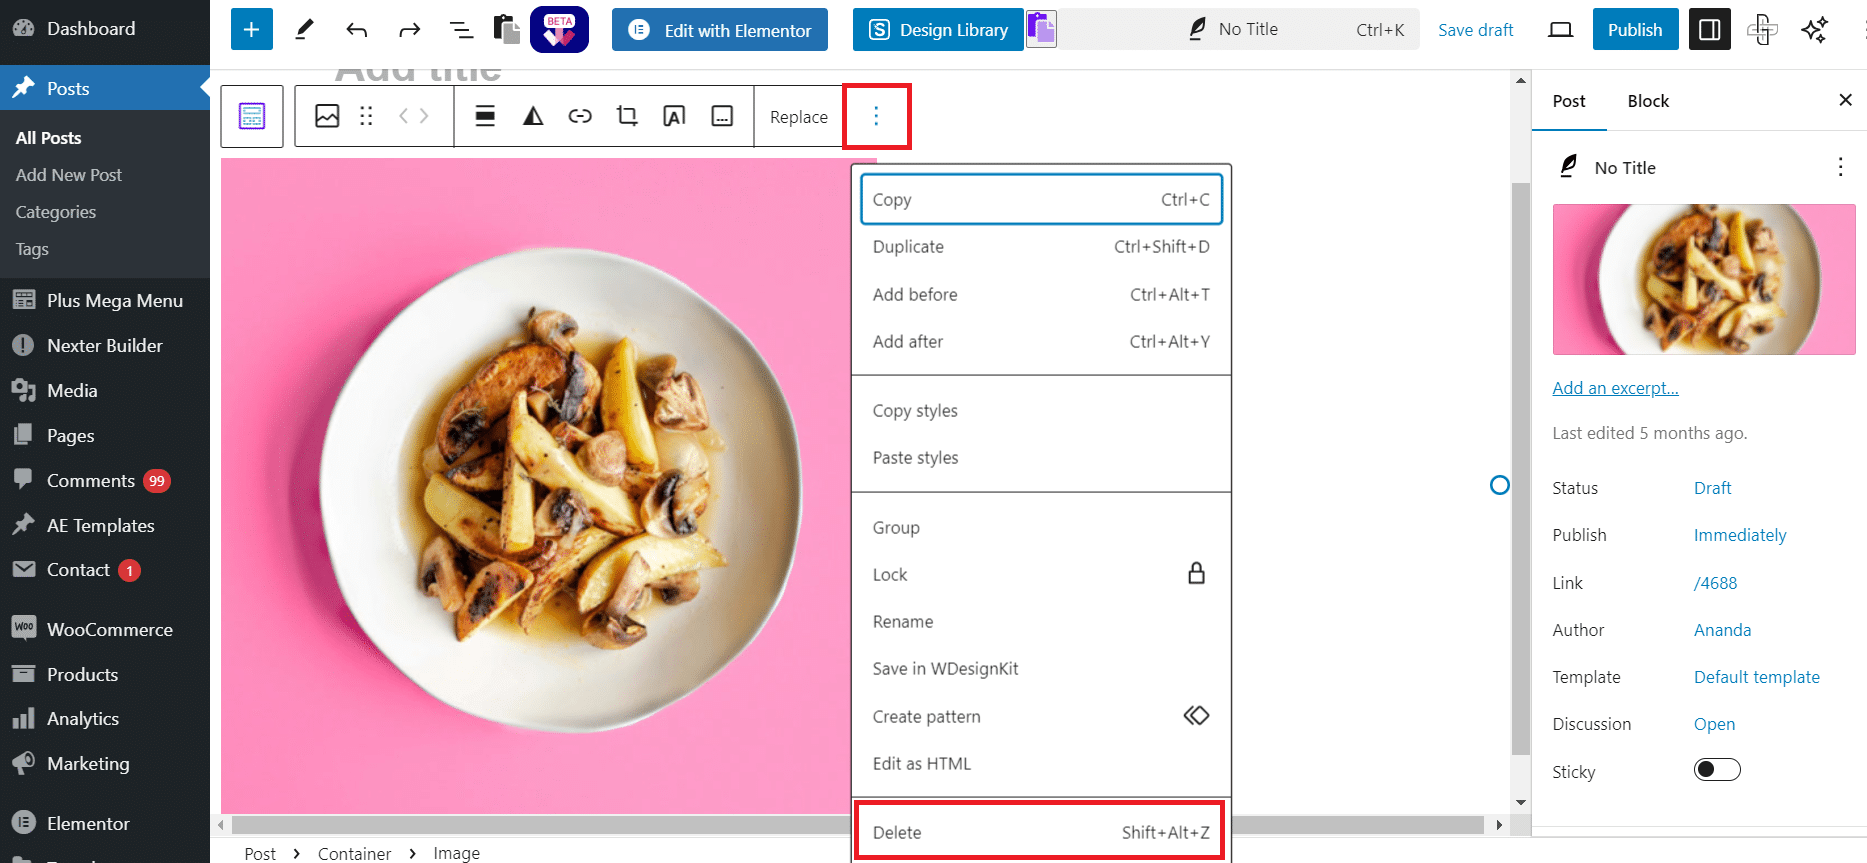Click the Container breadcrumb
Screen dimensions: 1867x863
[x=354, y=853]
